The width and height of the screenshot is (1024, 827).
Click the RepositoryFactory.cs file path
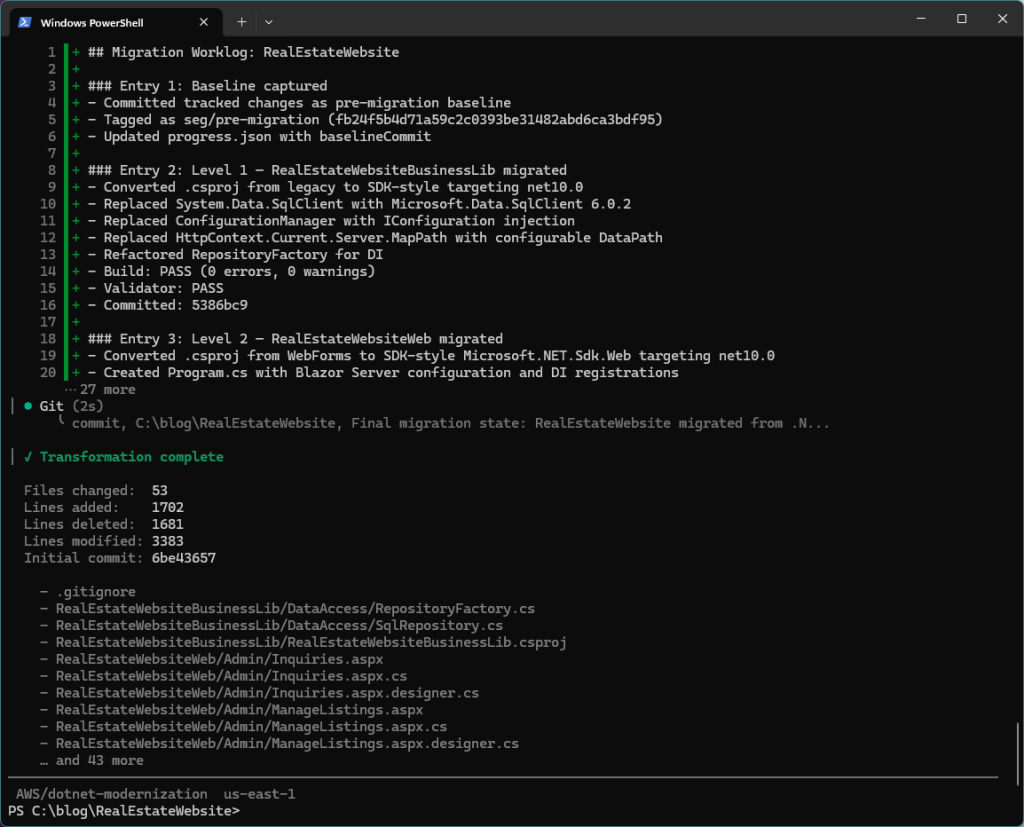[295, 609]
